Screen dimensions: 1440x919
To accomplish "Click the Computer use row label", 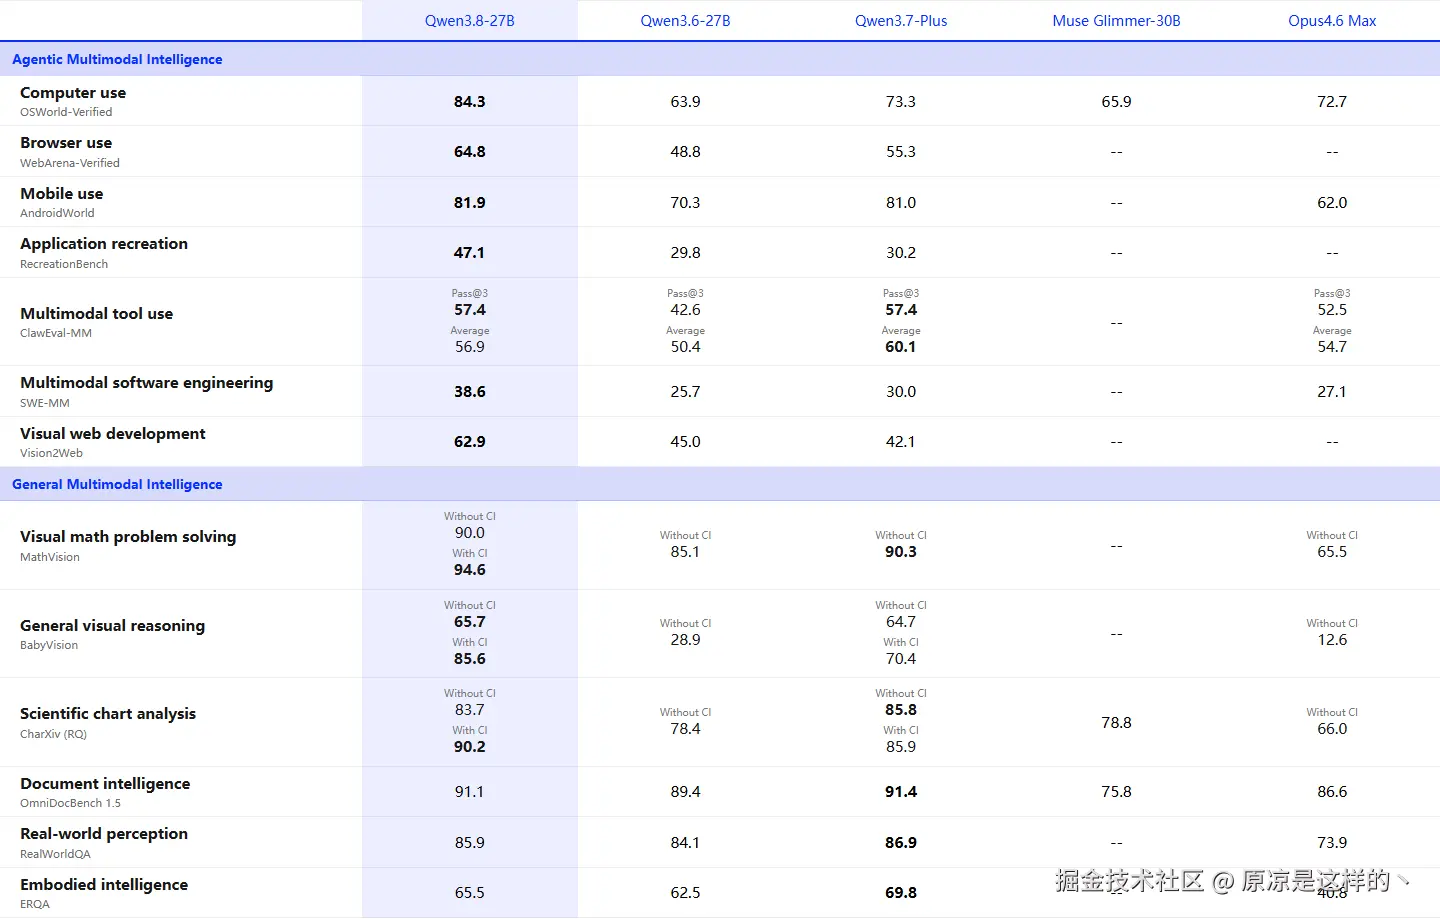I will [x=73, y=93].
